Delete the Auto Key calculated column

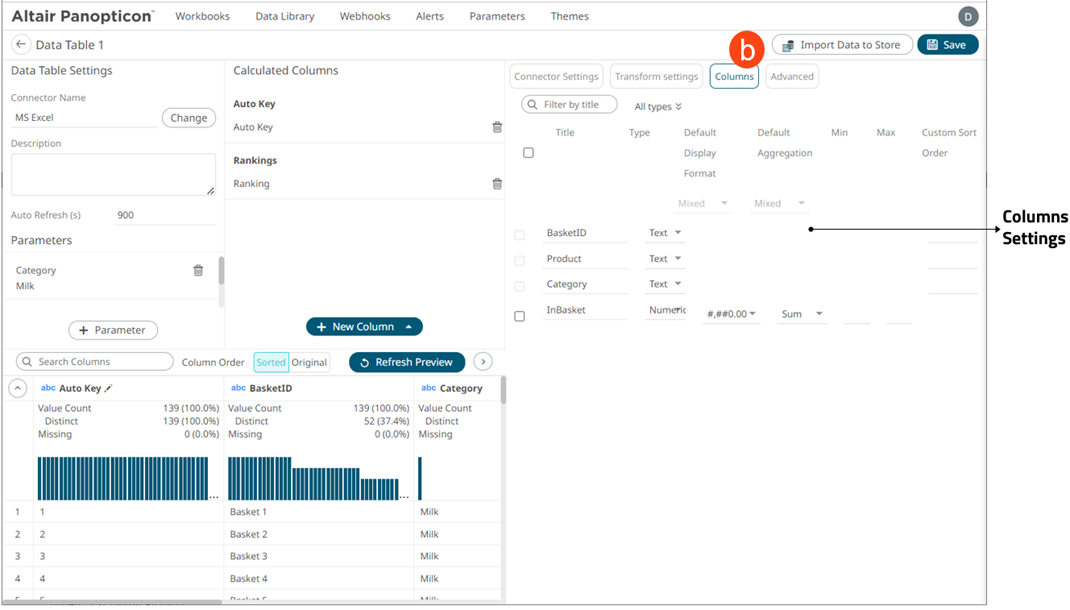(x=497, y=127)
